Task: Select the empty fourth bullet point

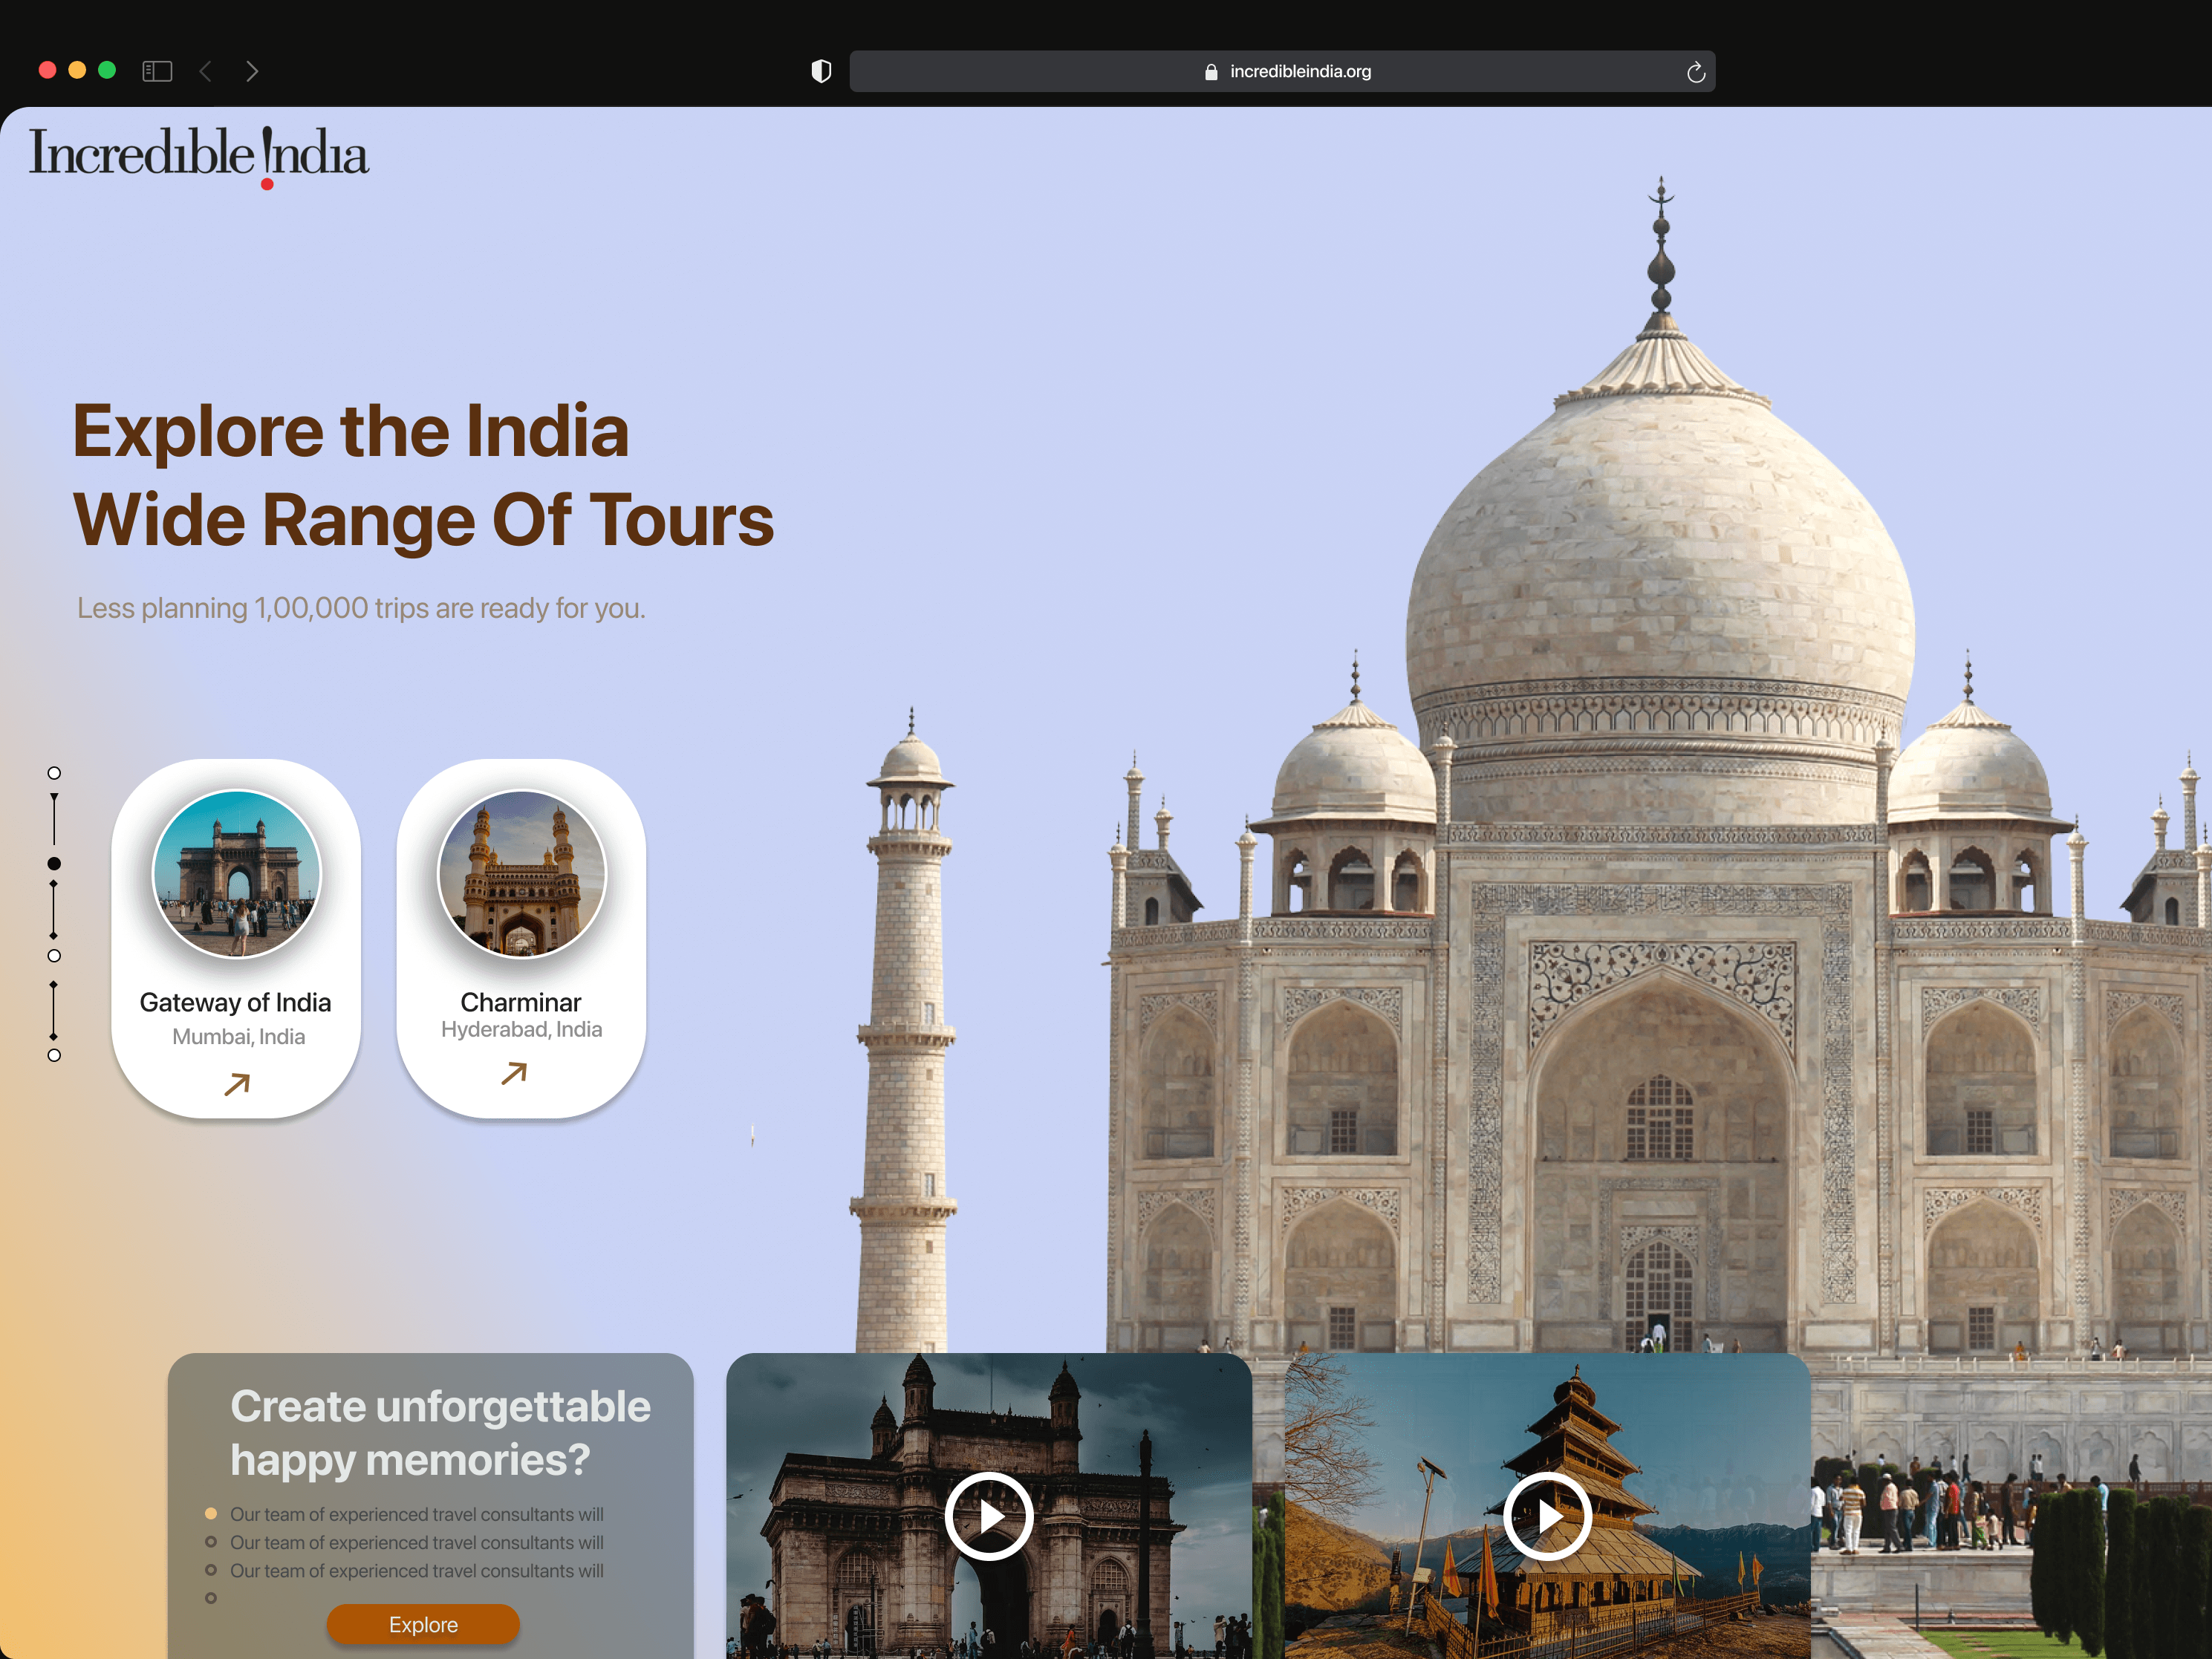Action: (x=211, y=1598)
